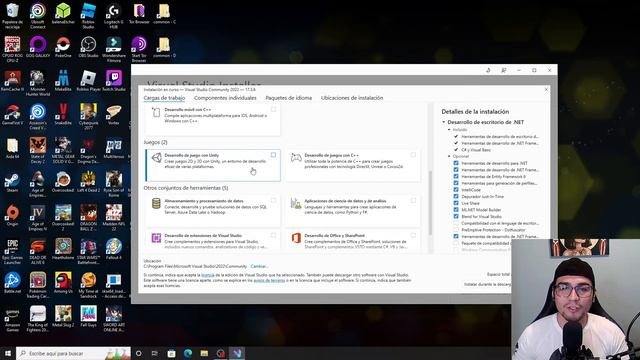Click the data storage database icon
The image size is (640, 360).
[x=156, y=203]
